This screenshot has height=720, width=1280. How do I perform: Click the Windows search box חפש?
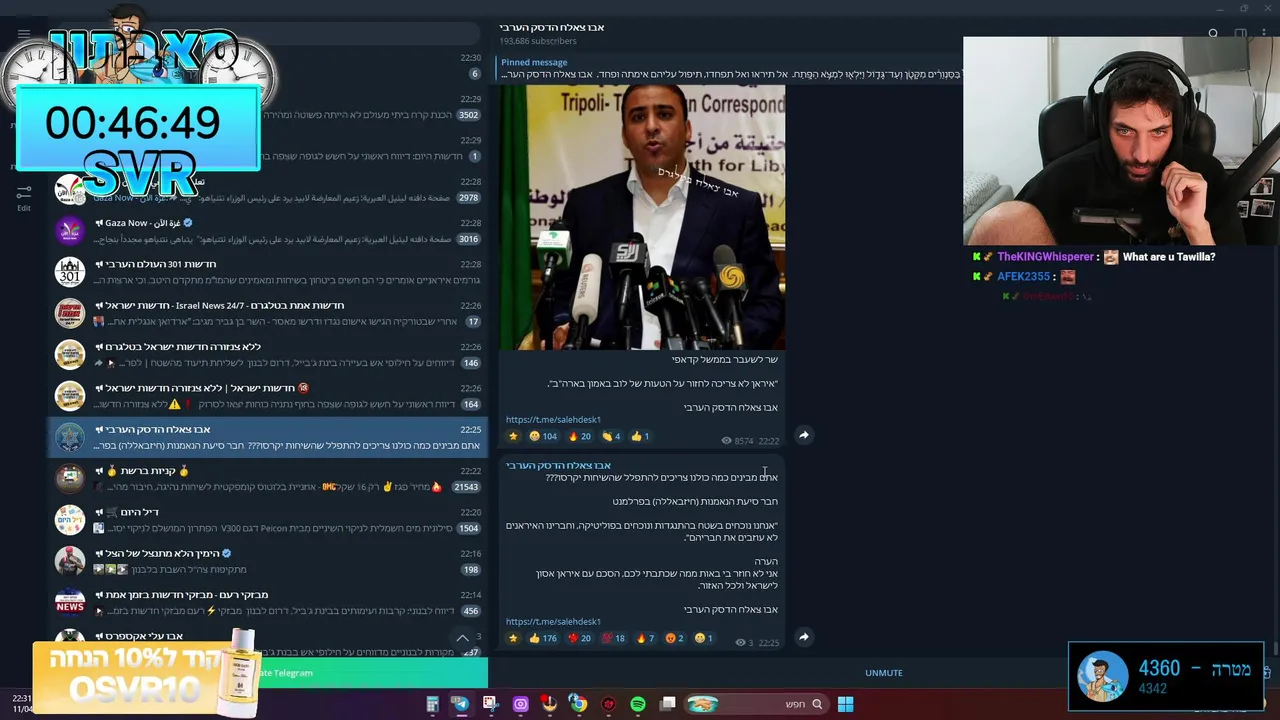[757, 704]
